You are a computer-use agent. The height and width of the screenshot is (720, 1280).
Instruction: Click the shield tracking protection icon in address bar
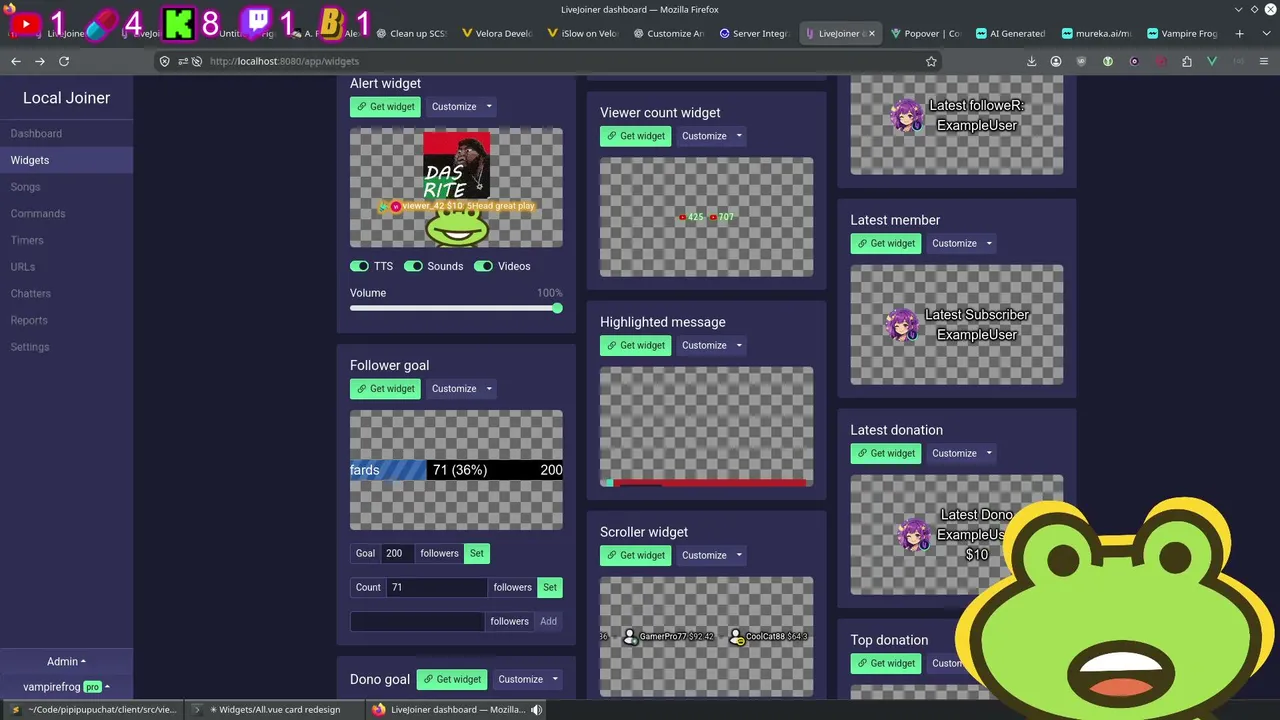tap(165, 61)
